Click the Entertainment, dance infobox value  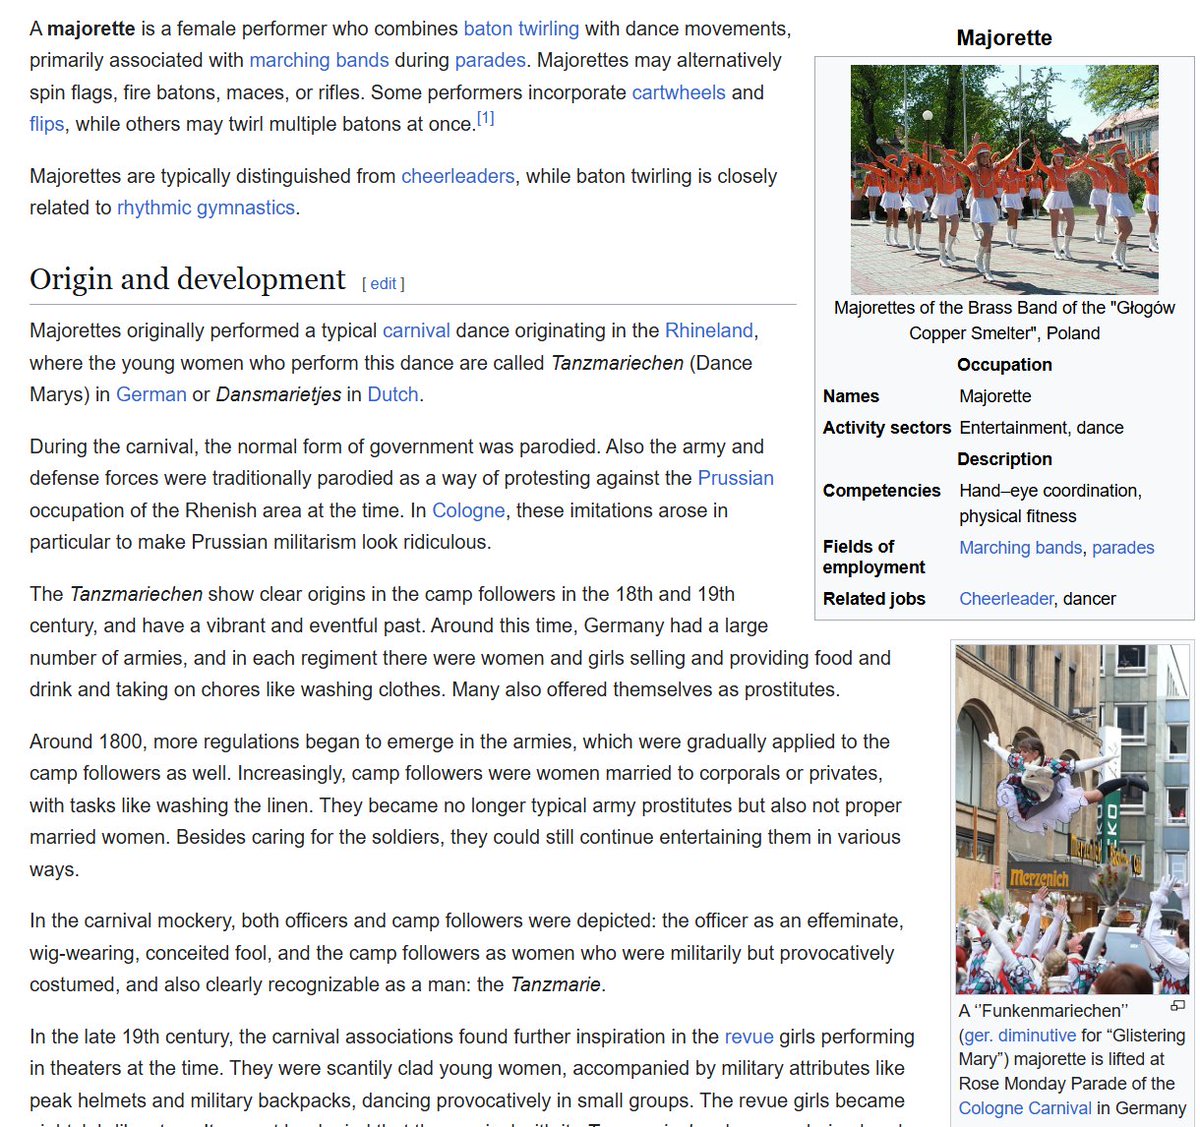(1041, 428)
